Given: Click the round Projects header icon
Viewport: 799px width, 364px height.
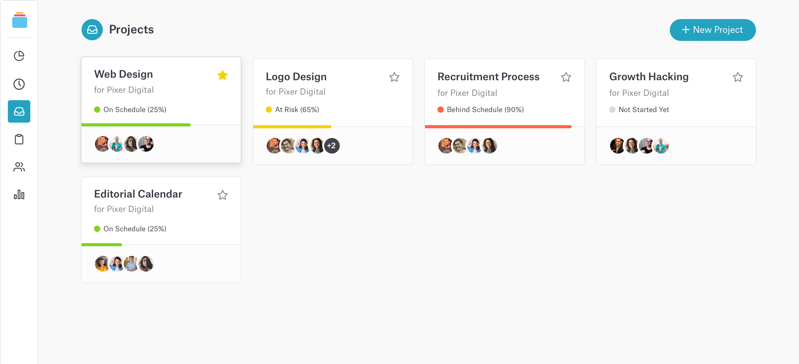Looking at the screenshot, I should coord(92,30).
